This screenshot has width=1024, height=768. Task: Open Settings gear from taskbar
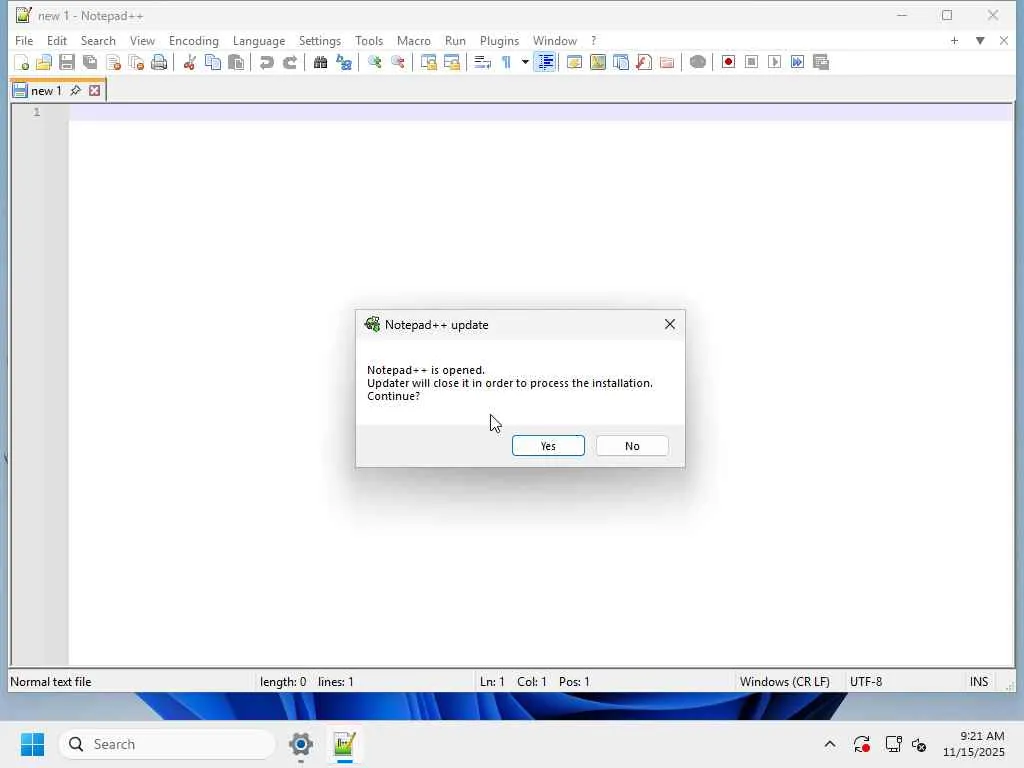coord(300,744)
